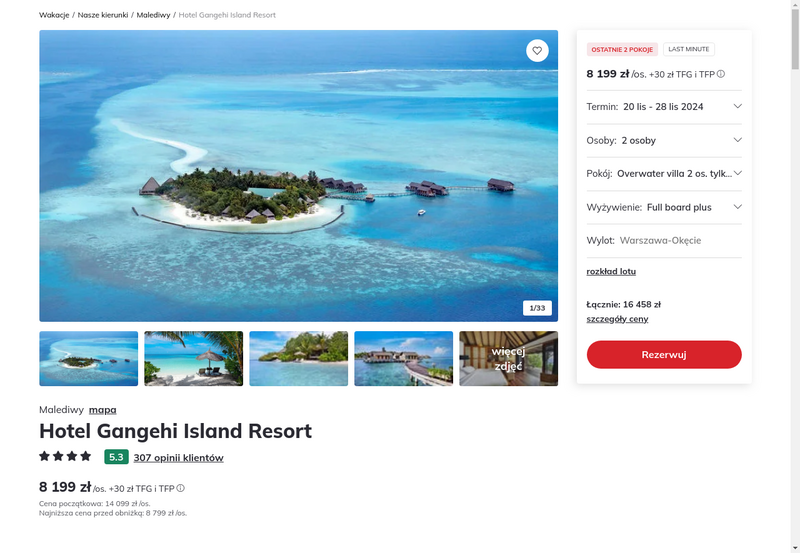The height and width of the screenshot is (553, 800).
Task: Open the Wyżywienie Full board plus dropdown
Action: (x=664, y=207)
